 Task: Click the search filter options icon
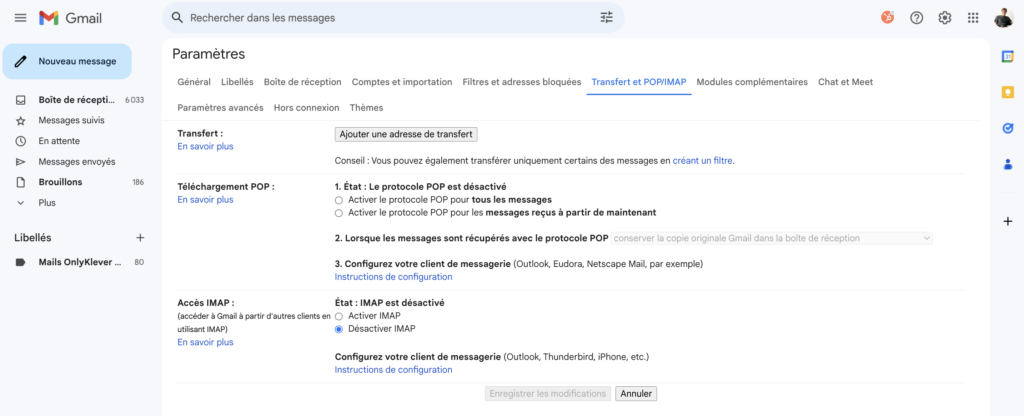(x=606, y=18)
